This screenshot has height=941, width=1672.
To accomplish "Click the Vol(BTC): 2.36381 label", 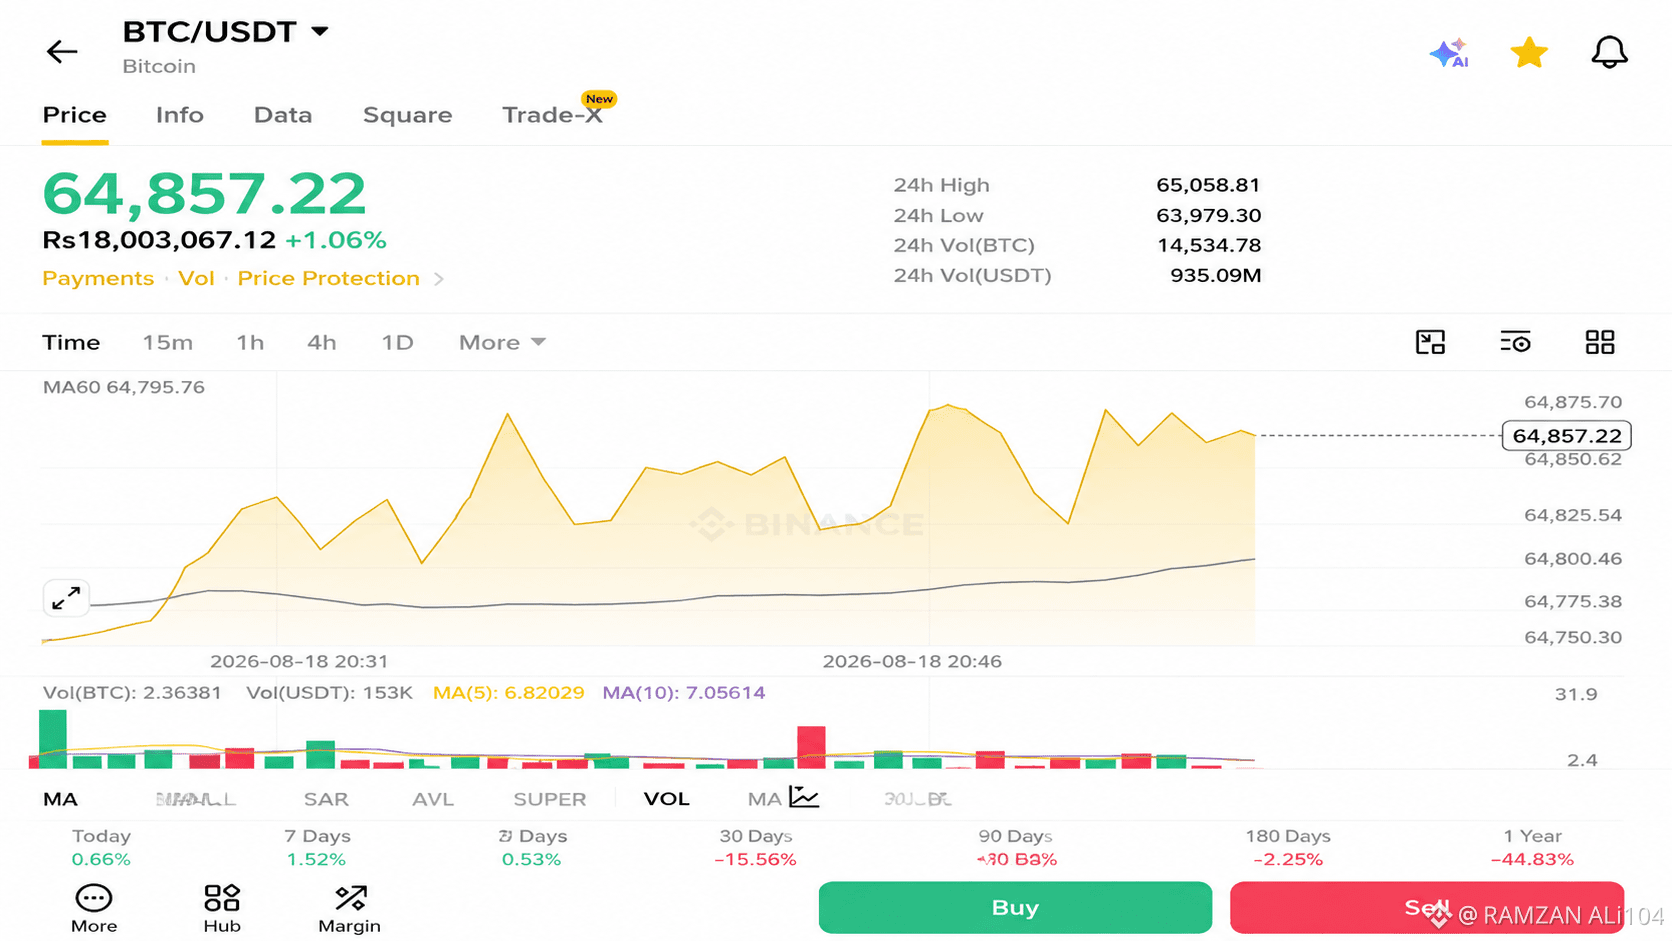I will (x=132, y=692).
